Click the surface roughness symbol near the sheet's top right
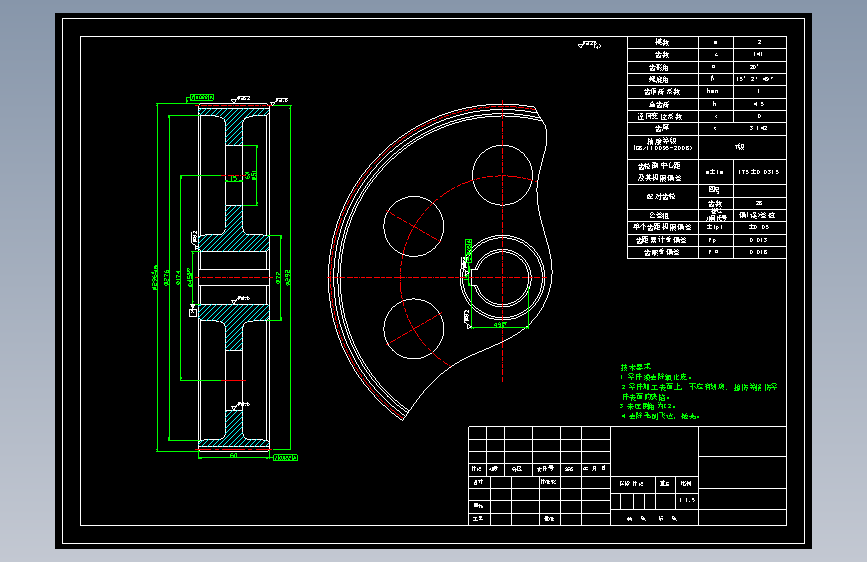 click(x=589, y=45)
